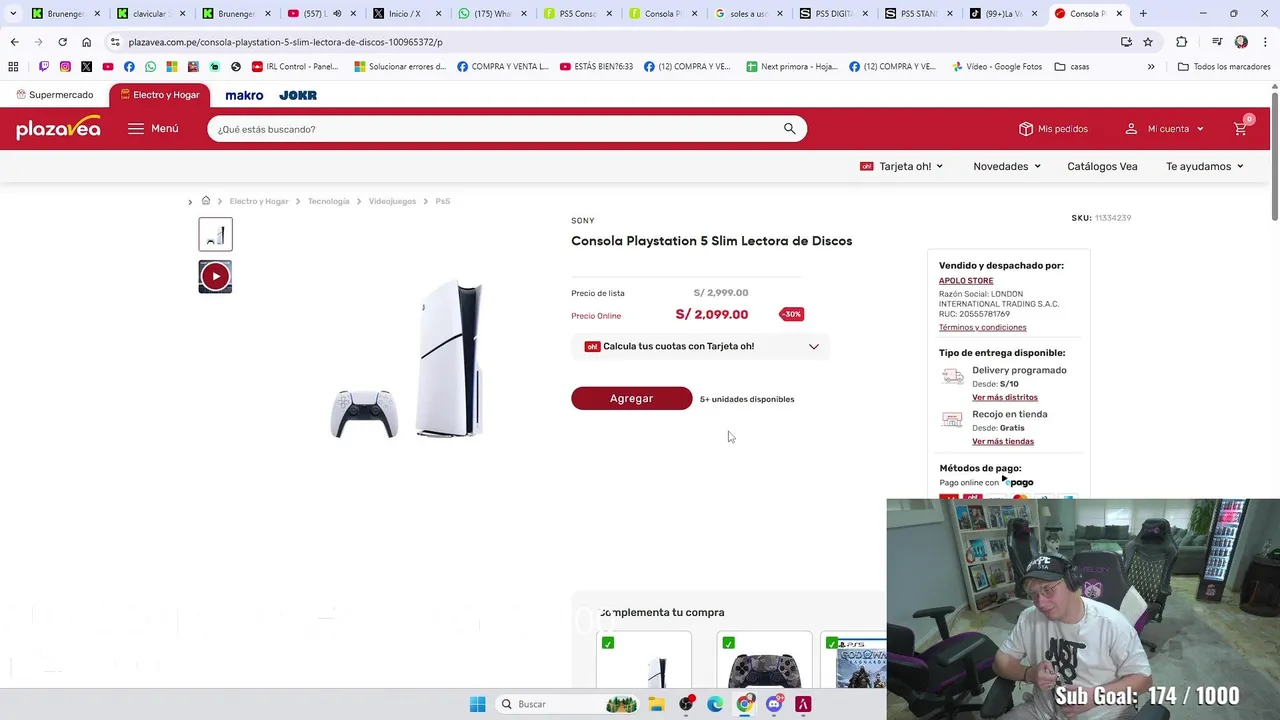The image size is (1280, 720).
Task: Go to home breadcrumb icon
Action: click(x=206, y=200)
